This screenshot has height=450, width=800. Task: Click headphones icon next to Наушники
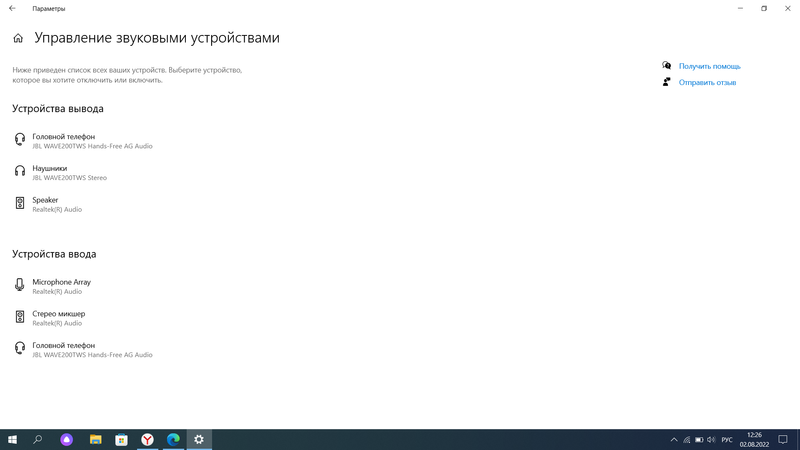click(20, 171)
